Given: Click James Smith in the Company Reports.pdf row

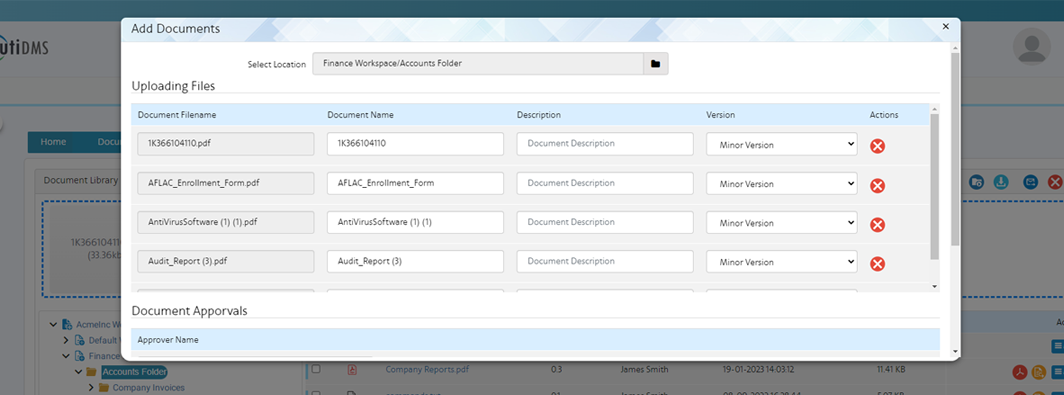Looking at the screenshot, I should (644, 369).
